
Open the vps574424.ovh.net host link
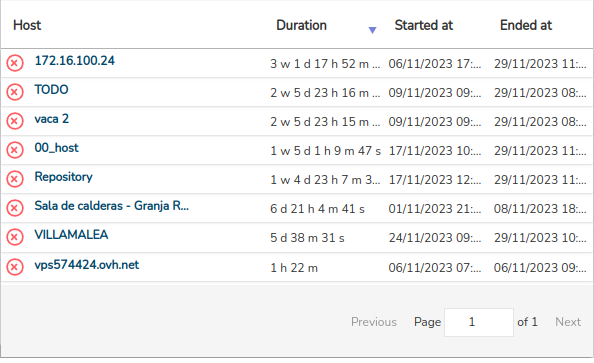click(87, 264)
